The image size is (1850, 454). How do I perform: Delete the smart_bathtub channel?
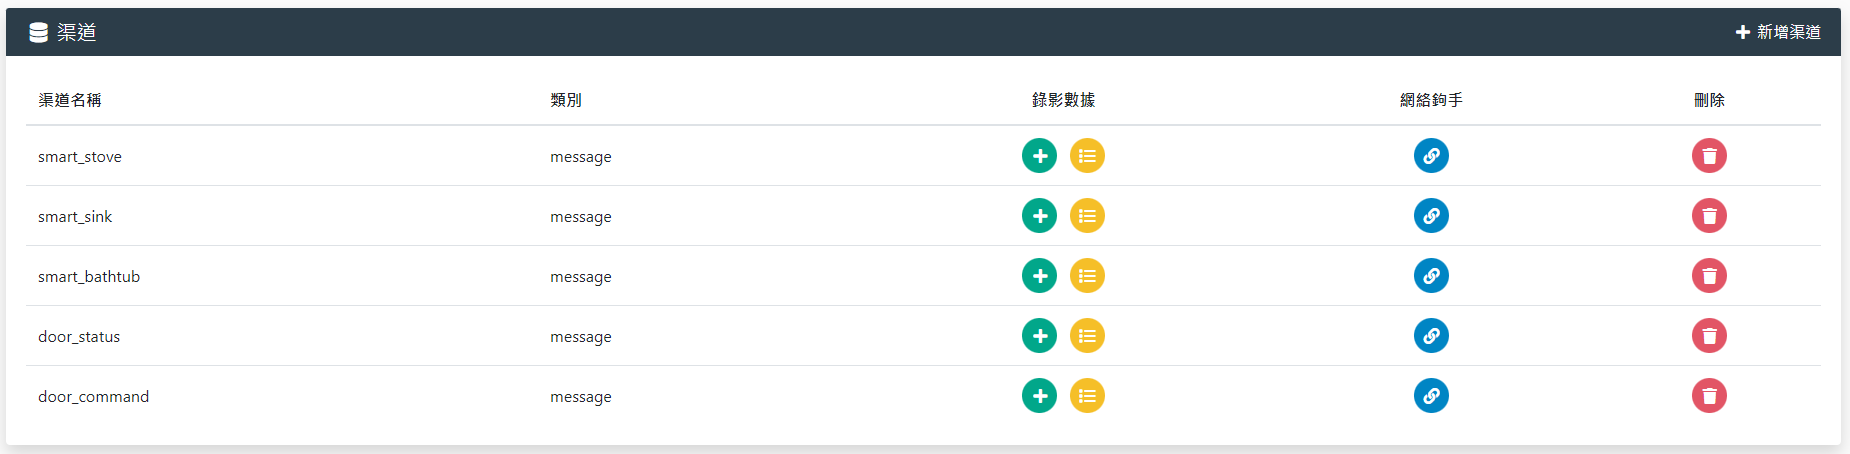click(1709, 276)
